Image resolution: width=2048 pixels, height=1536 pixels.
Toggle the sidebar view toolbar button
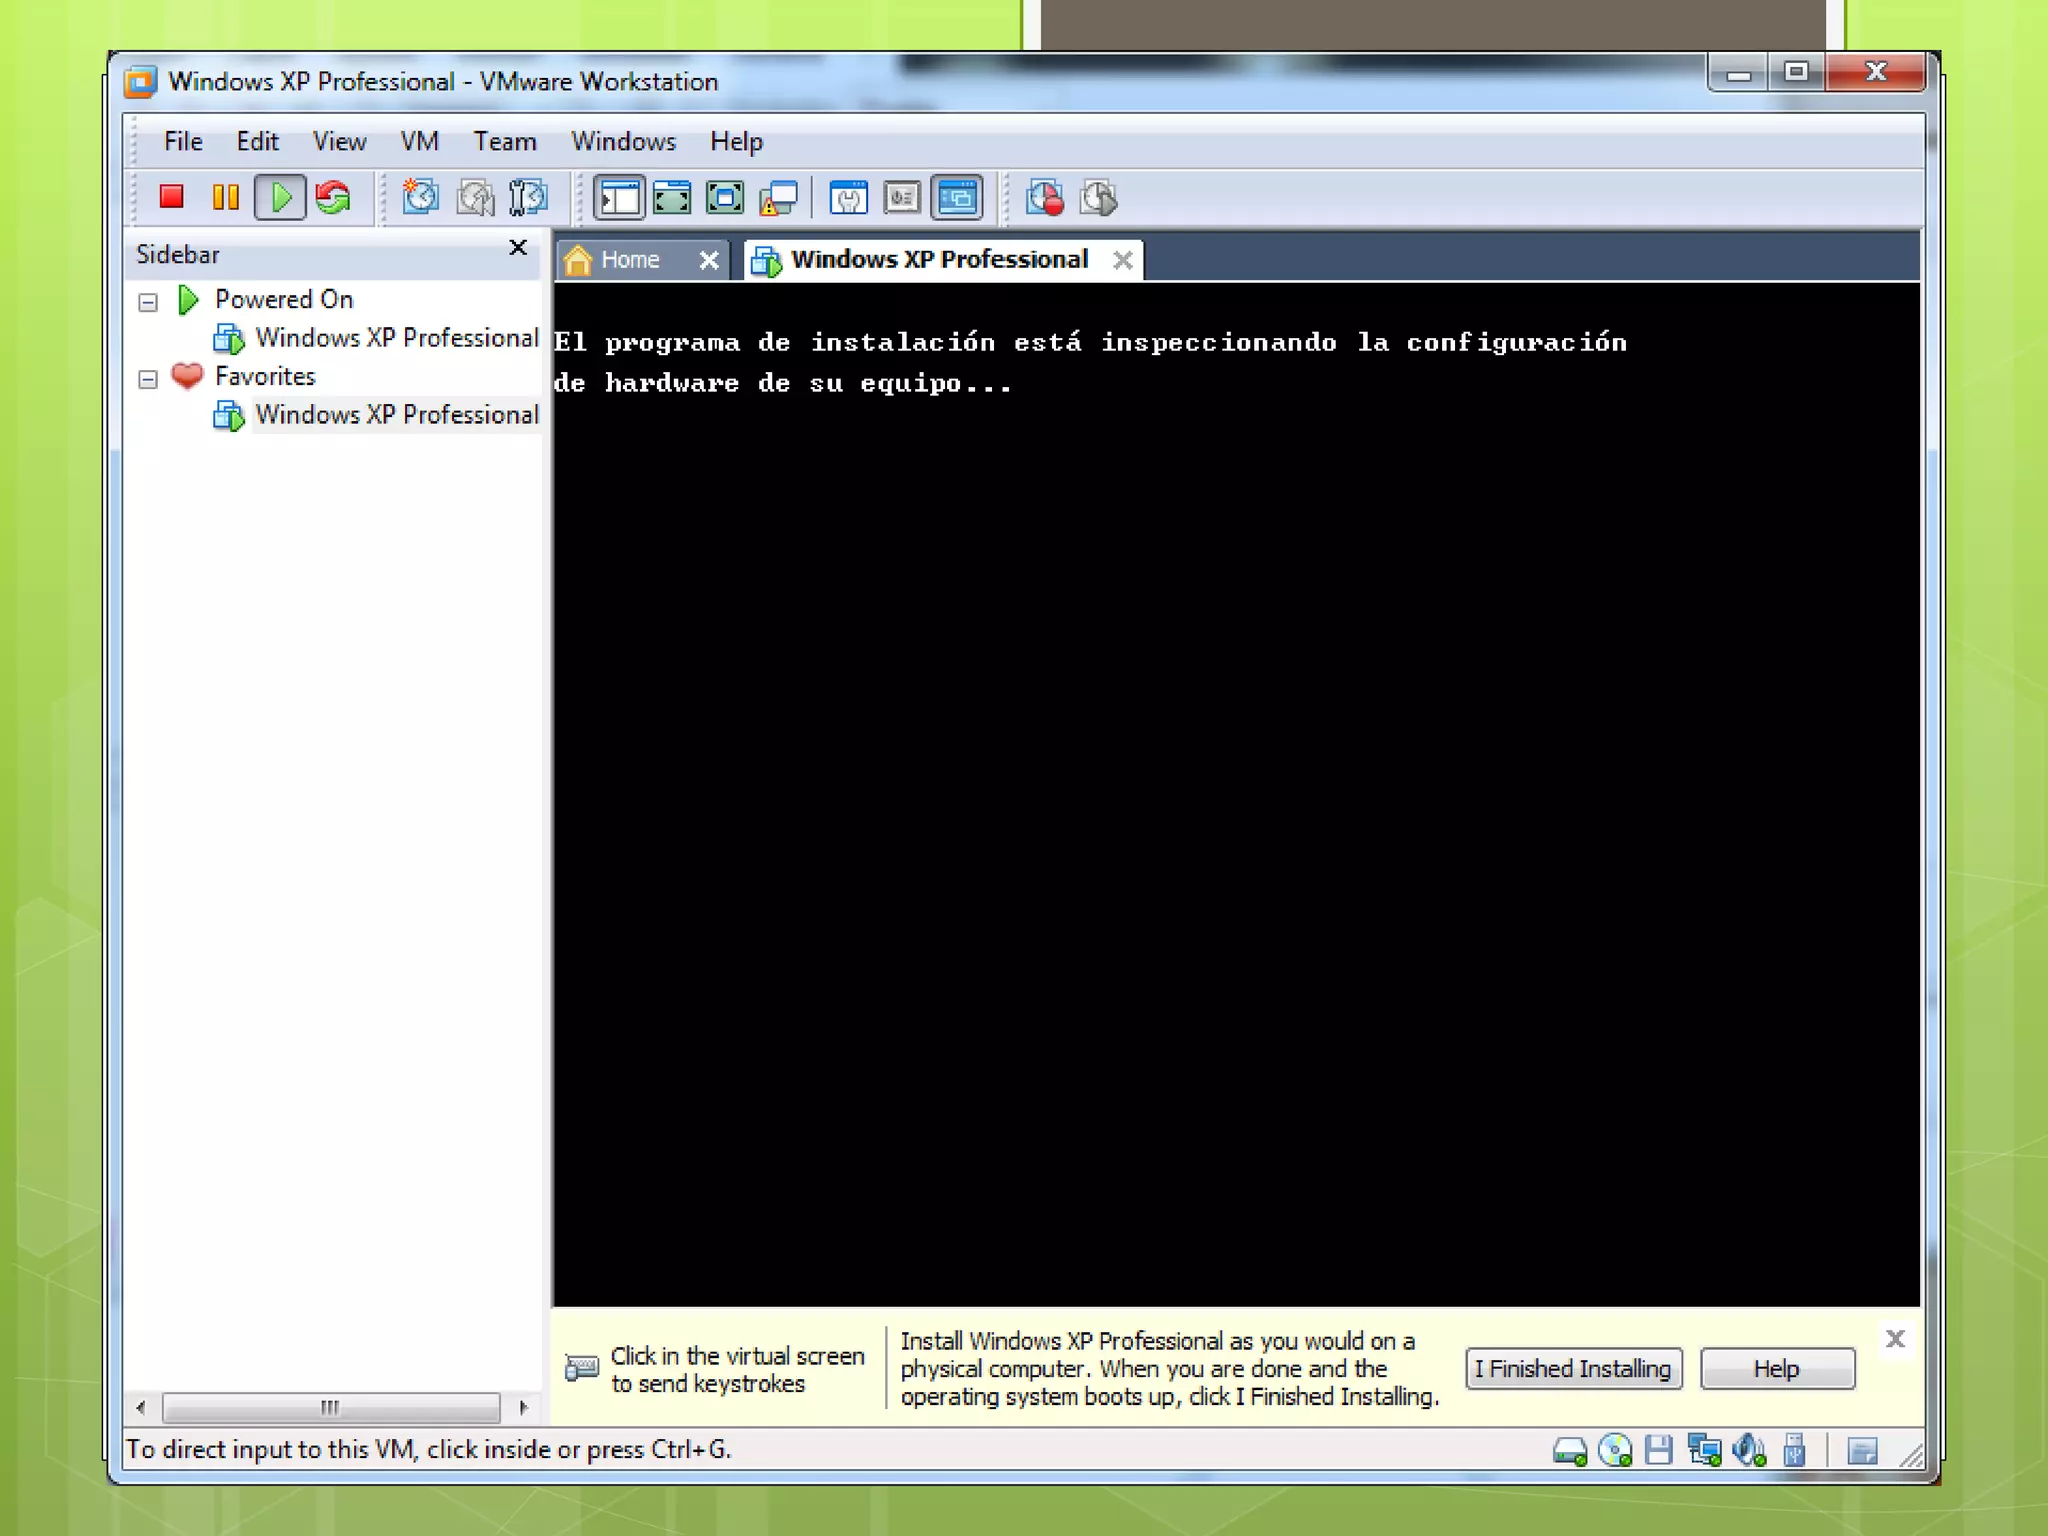coord(619,197)
